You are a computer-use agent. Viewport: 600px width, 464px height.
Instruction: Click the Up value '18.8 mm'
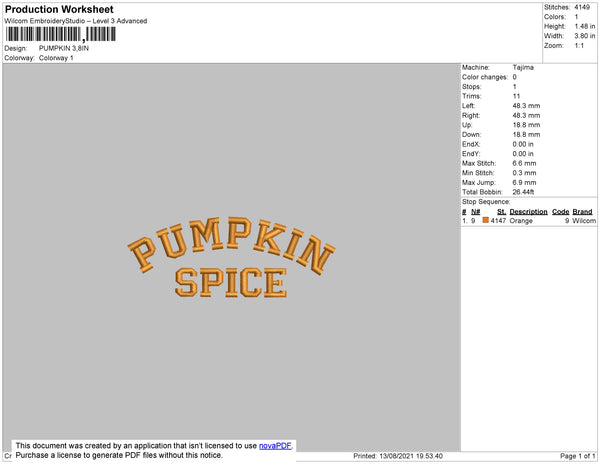coord(526,125)
